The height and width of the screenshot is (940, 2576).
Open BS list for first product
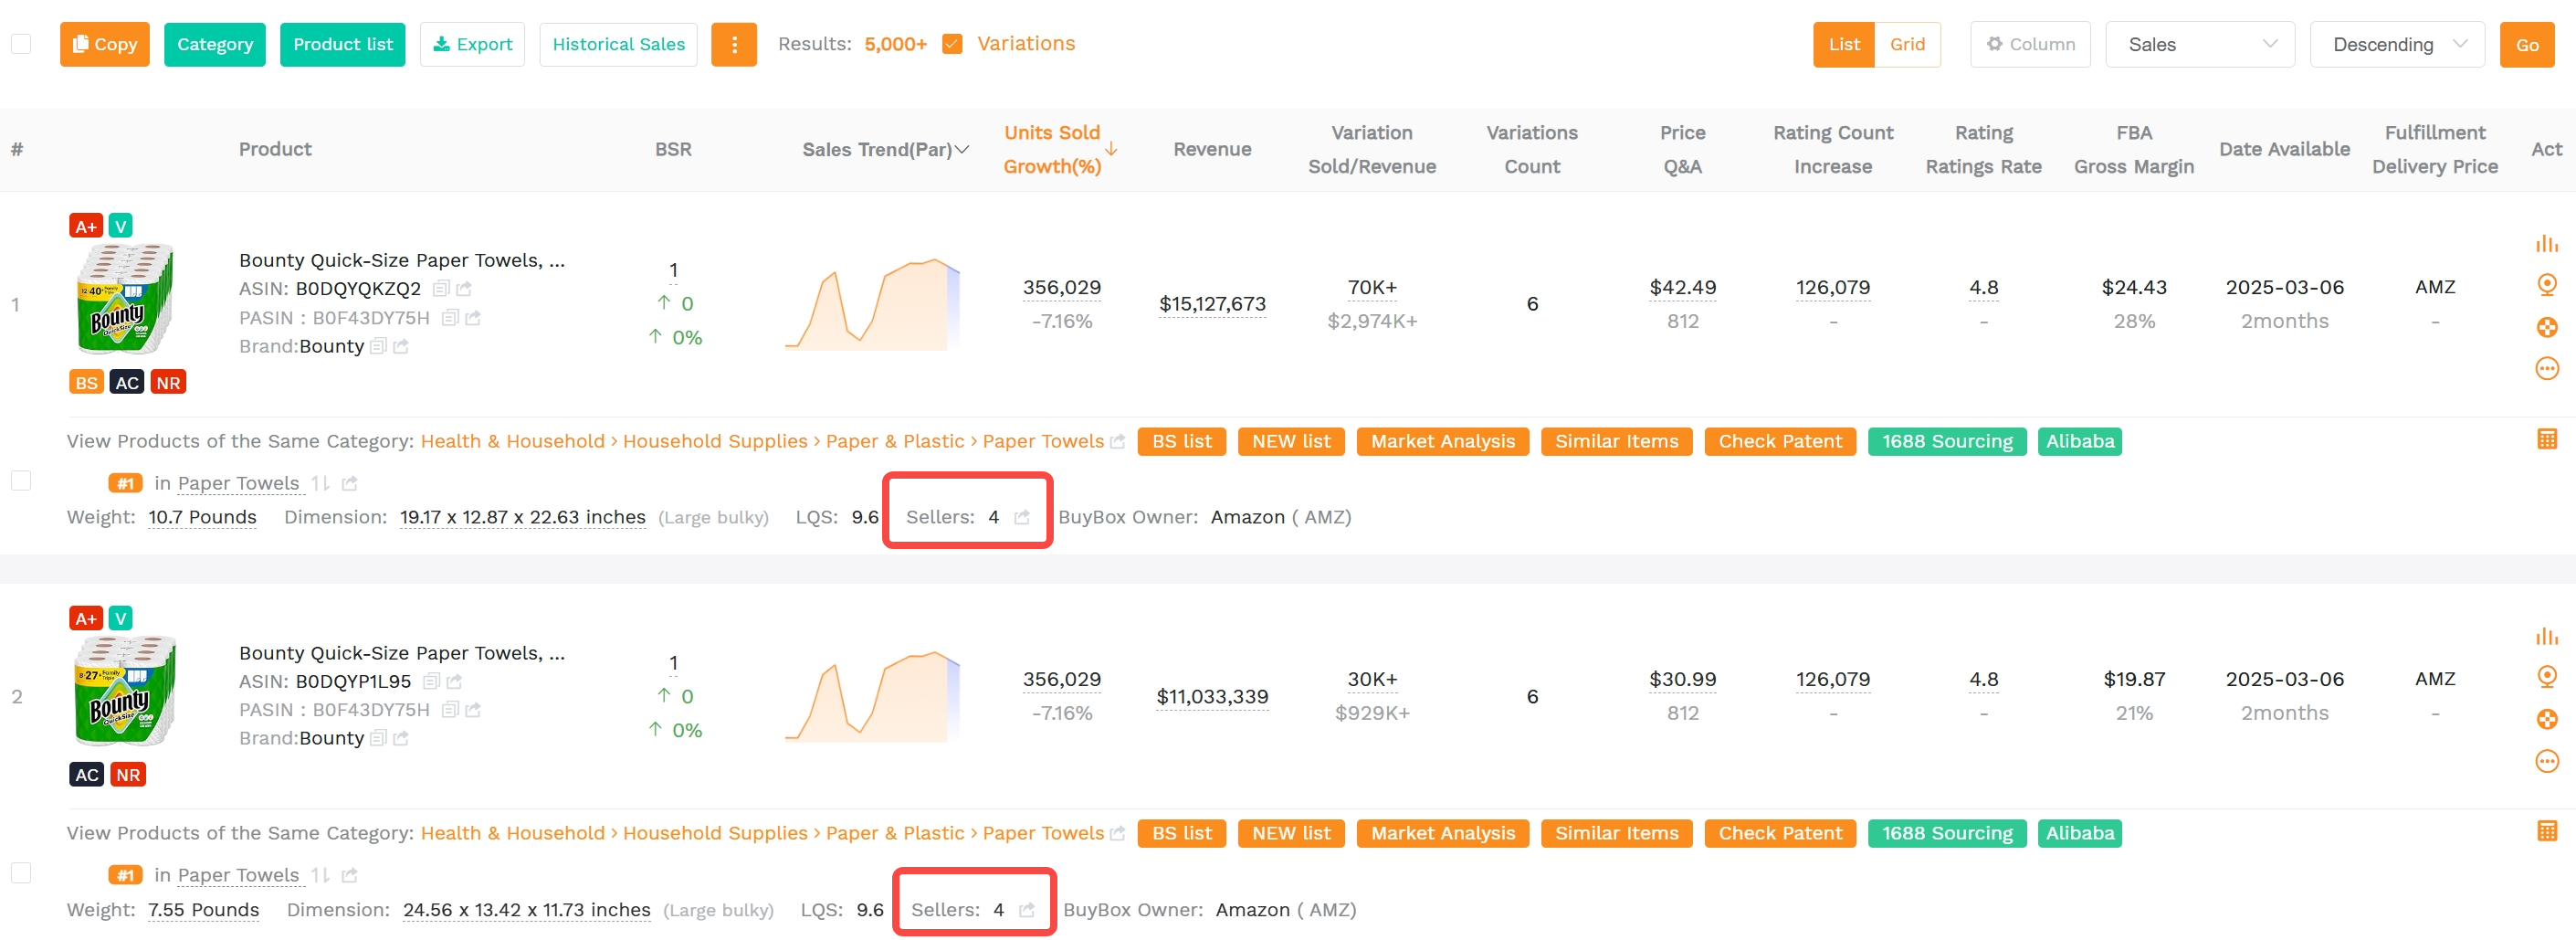click(1181, 441)
